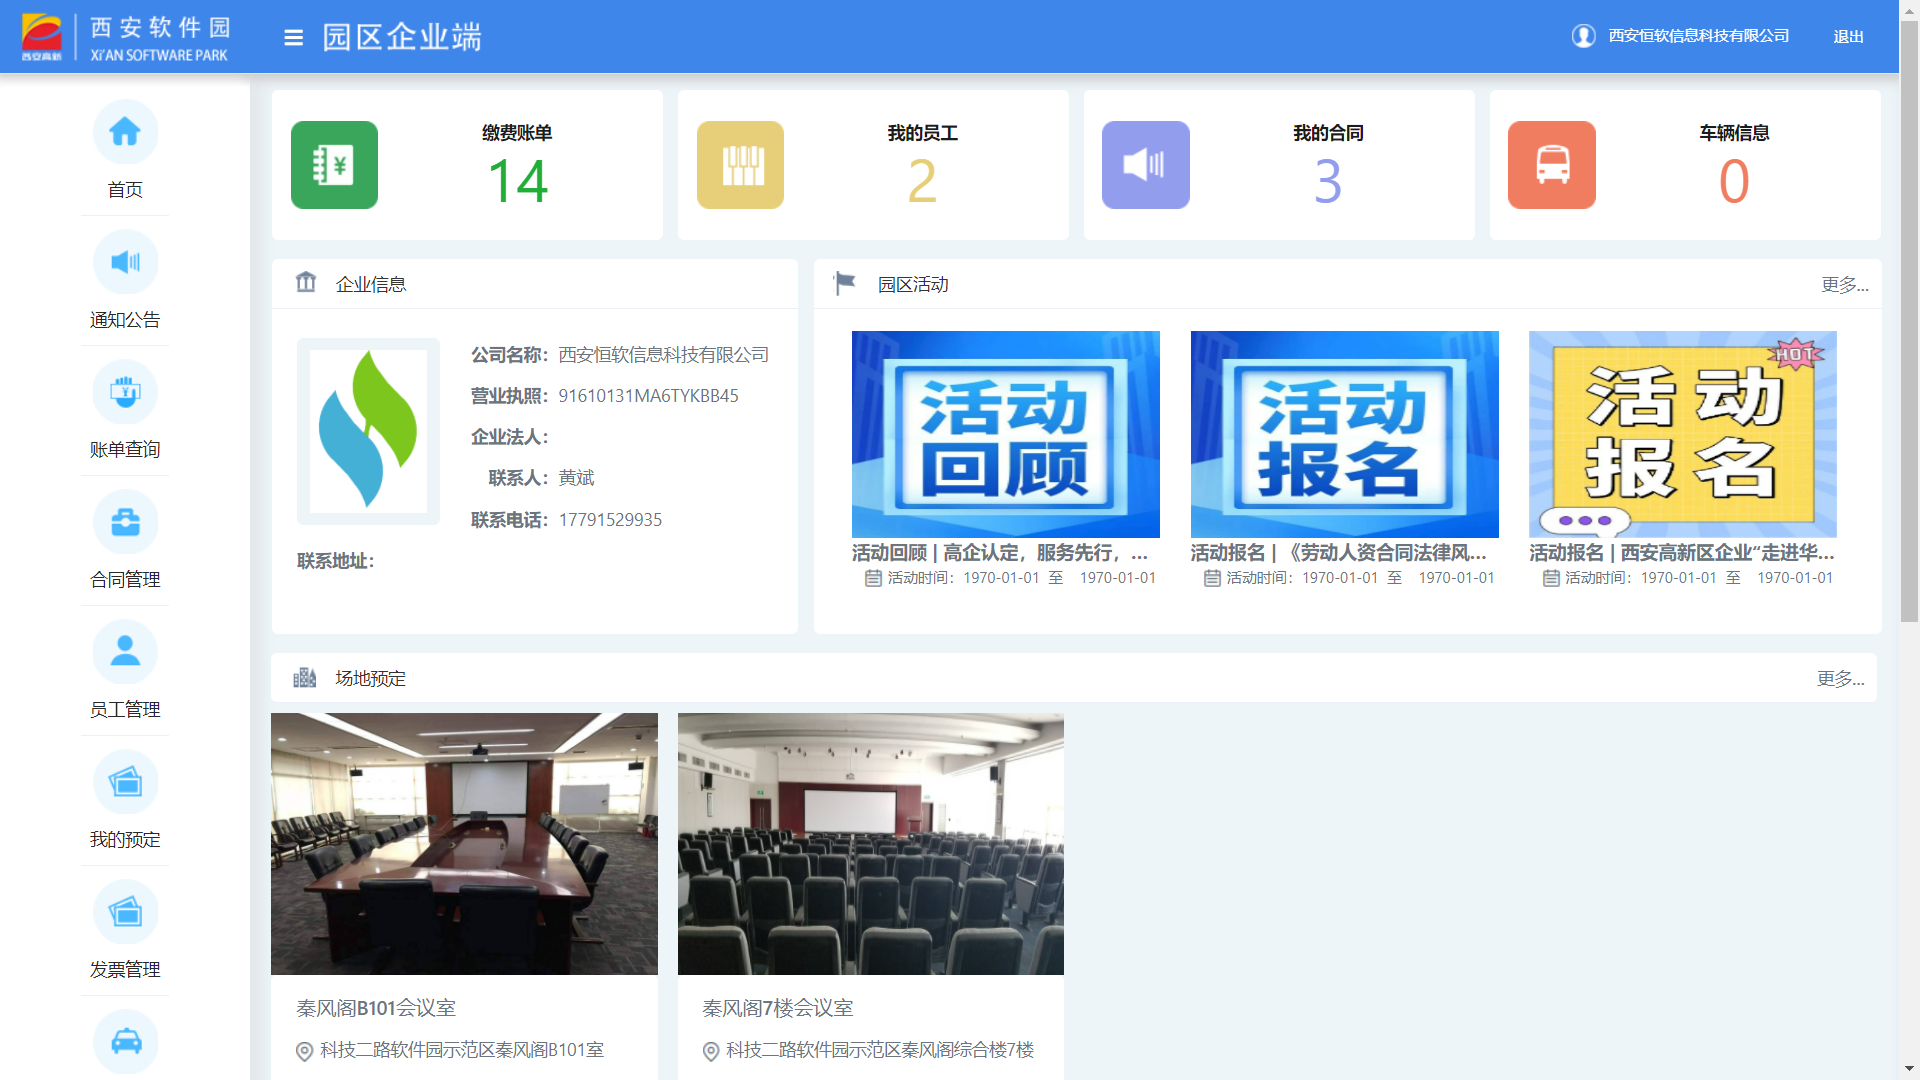Open 更多... link in 园区活动 panel

1845,285
